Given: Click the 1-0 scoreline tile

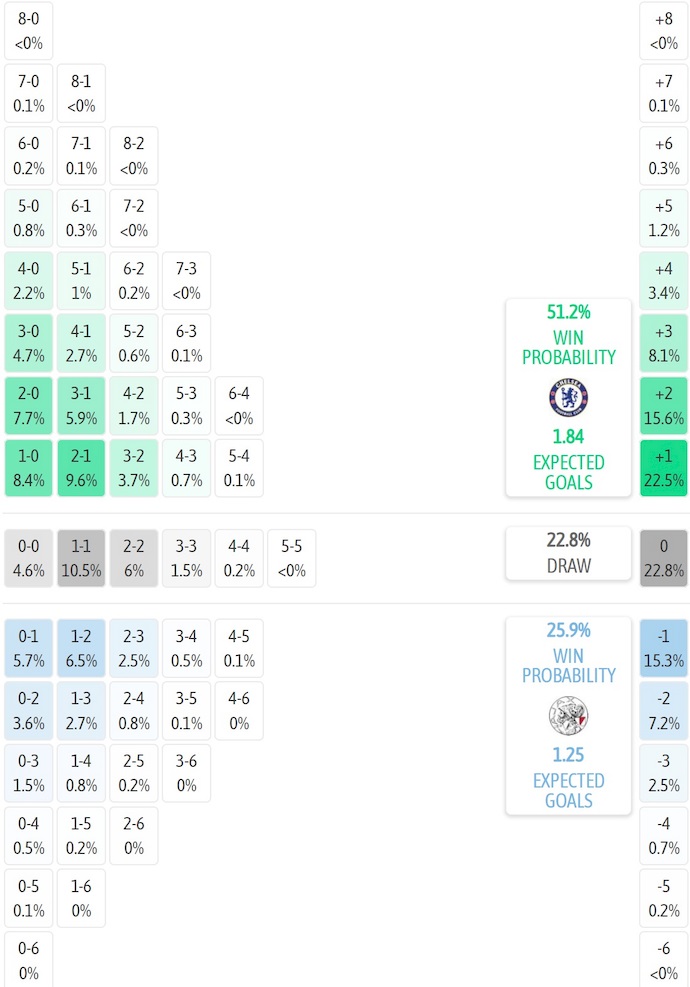Looking at the screenshot, I should tap(29, 468).
